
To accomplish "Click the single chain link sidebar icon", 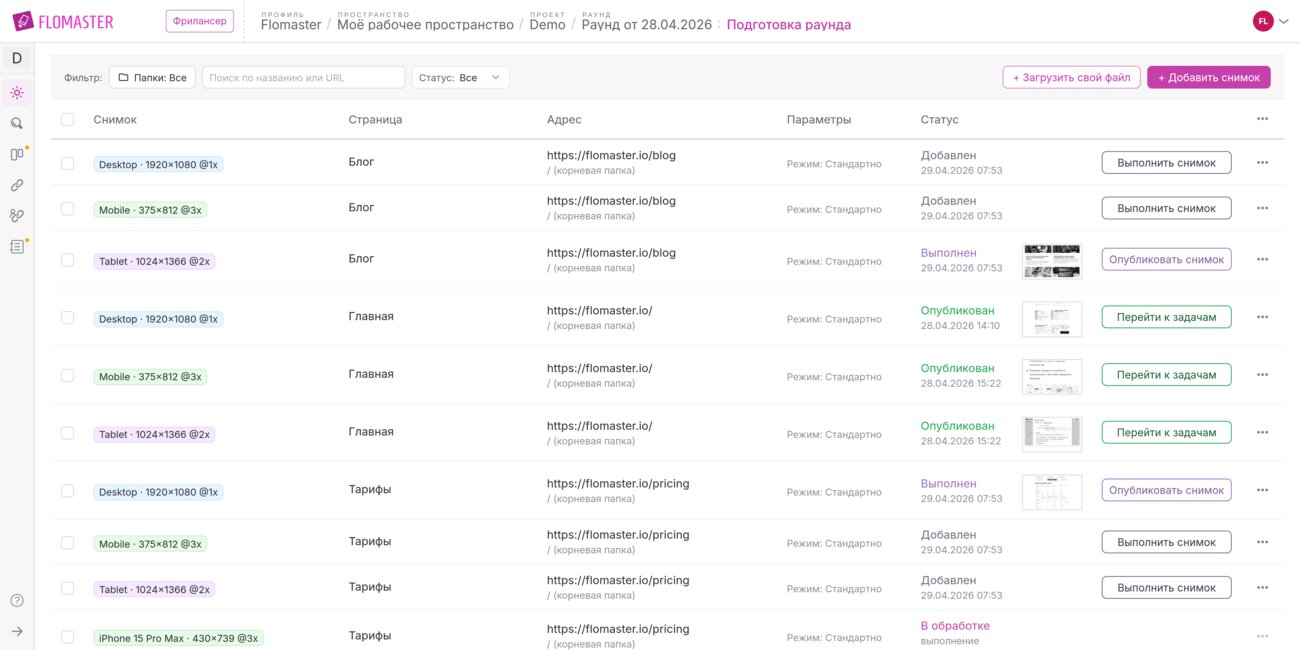I will (x=17, y=185).
